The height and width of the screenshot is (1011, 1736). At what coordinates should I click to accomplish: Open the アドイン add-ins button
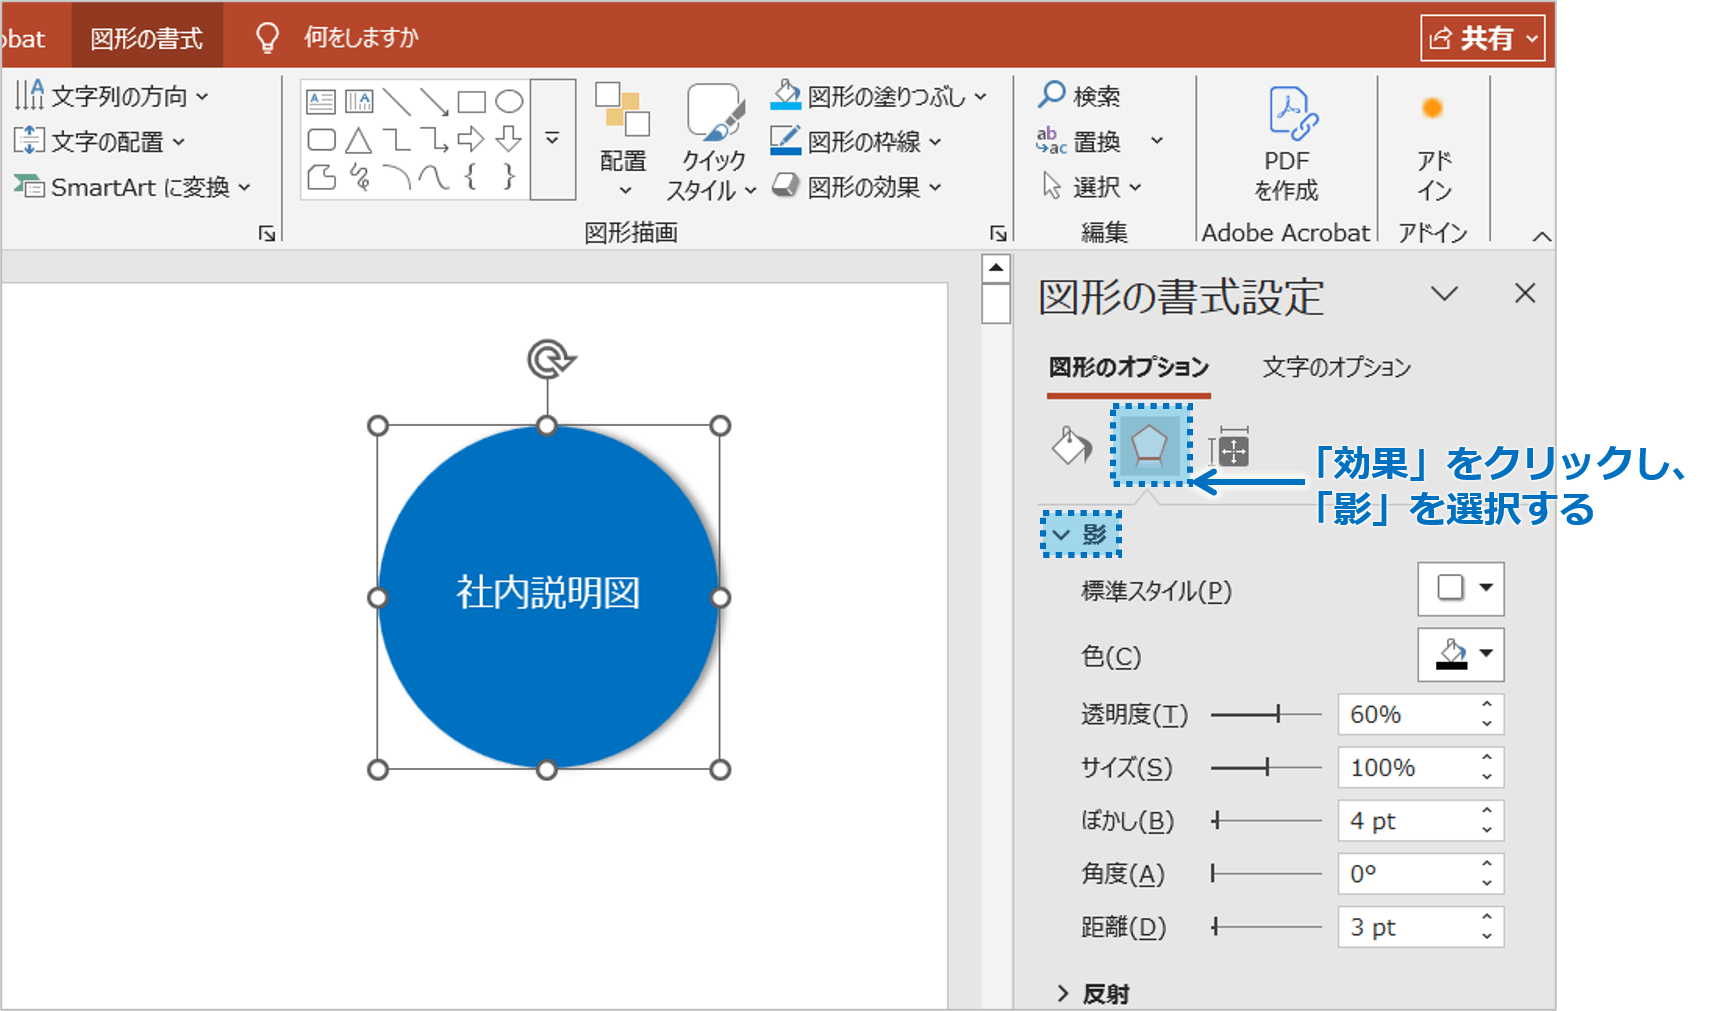coord(1434,146)
